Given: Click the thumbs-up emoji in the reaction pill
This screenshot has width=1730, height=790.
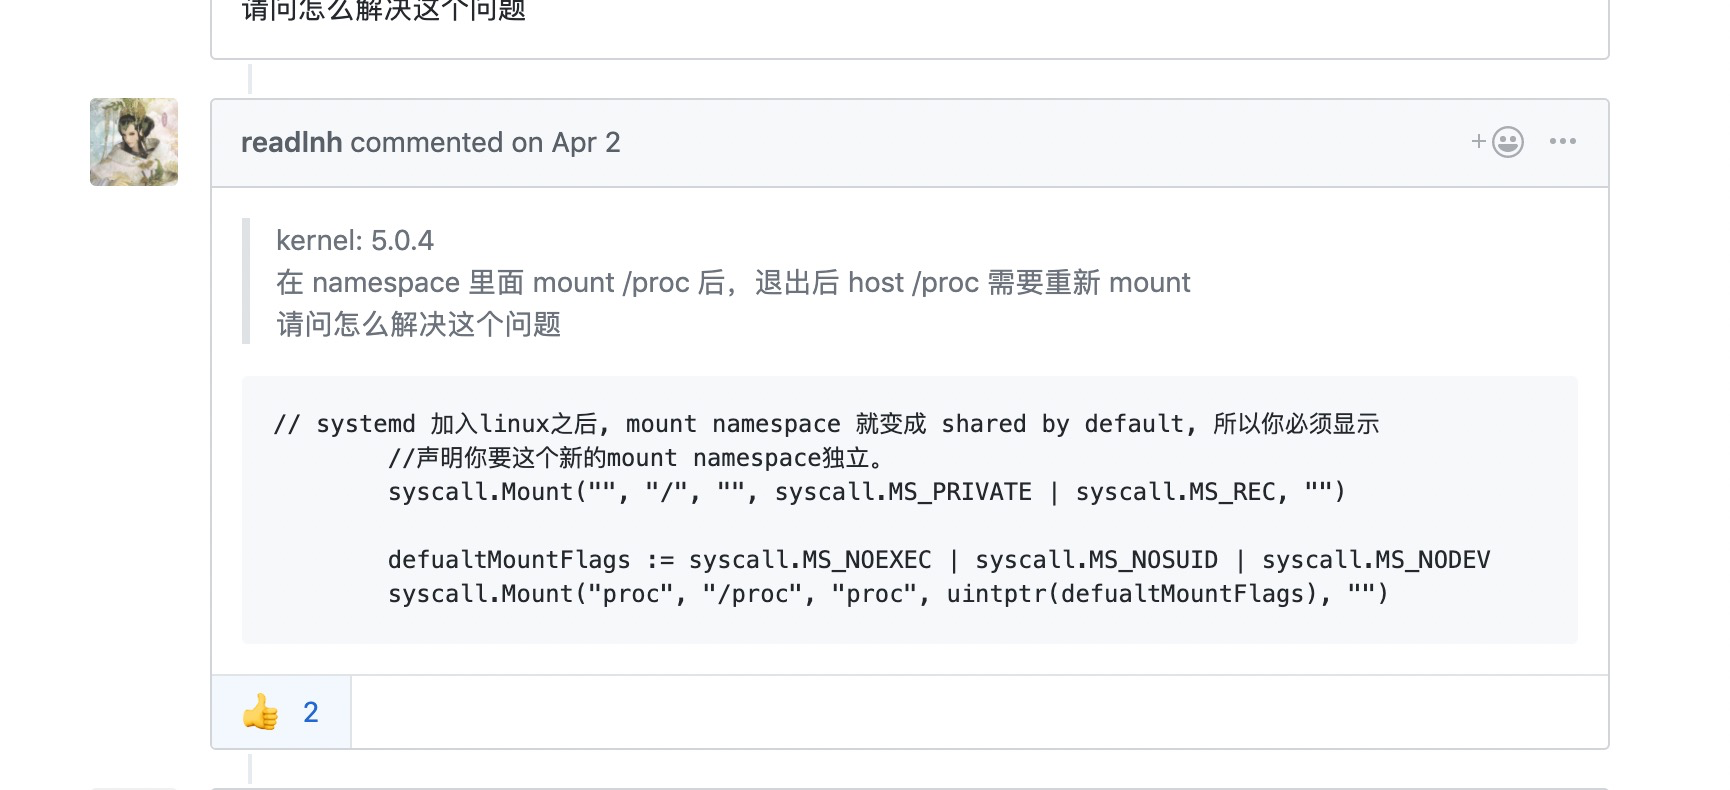Looking at the screenshot, I should [258, 712].
